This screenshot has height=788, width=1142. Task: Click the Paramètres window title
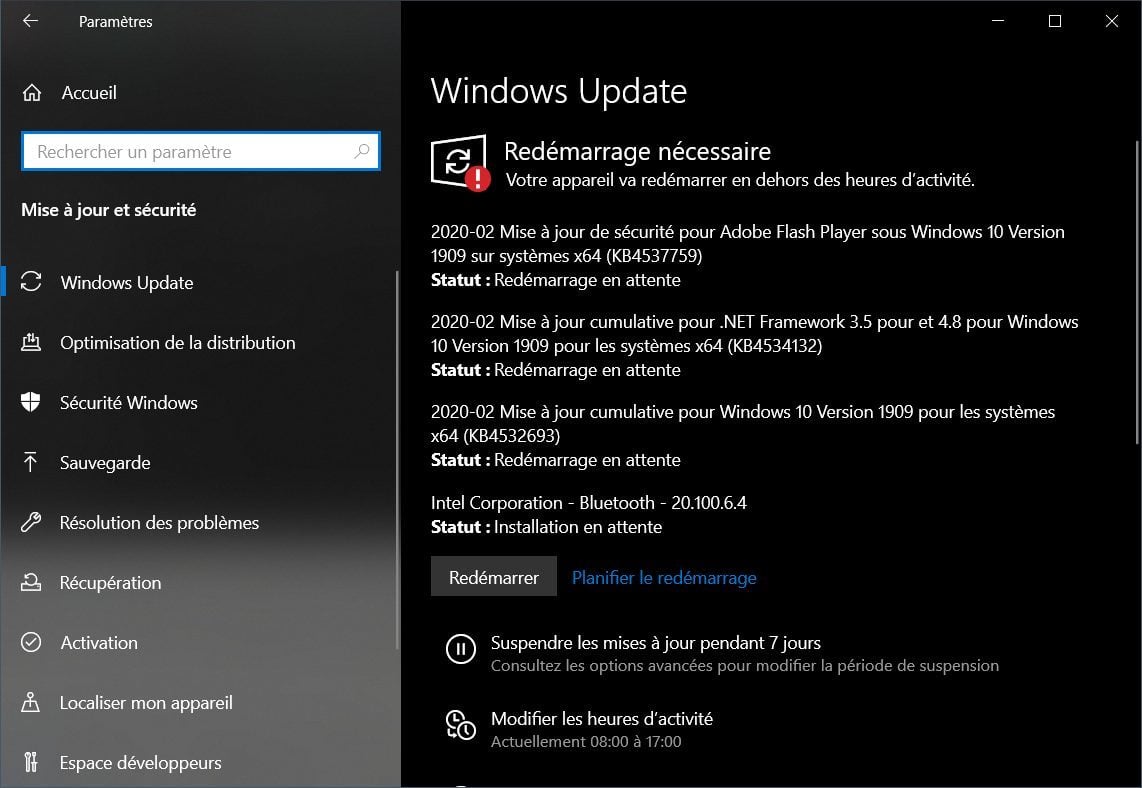(x=116, y=22)
